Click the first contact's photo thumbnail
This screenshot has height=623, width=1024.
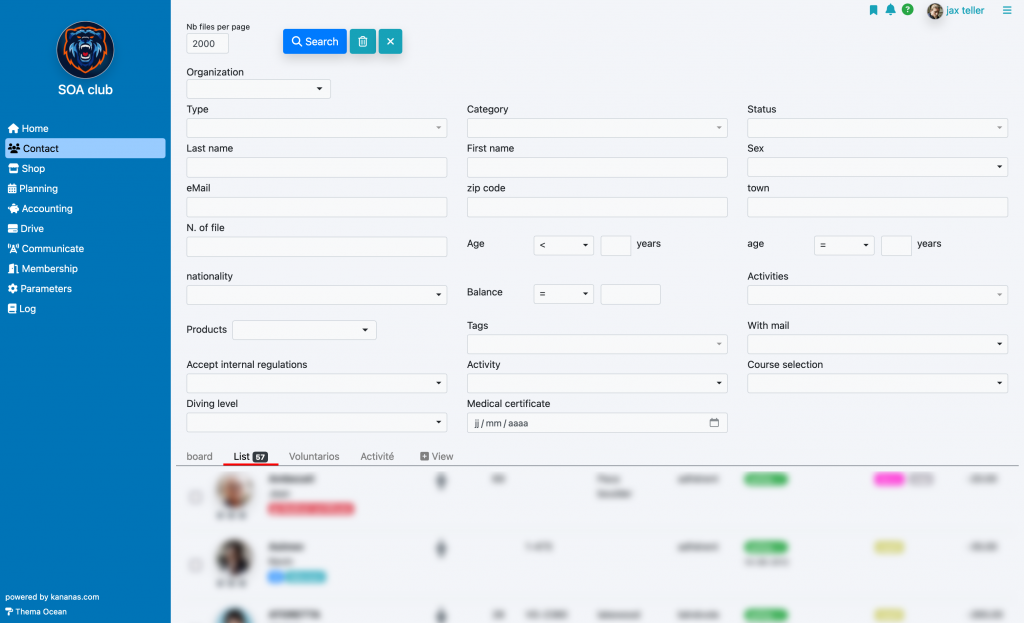pos(234,491)
